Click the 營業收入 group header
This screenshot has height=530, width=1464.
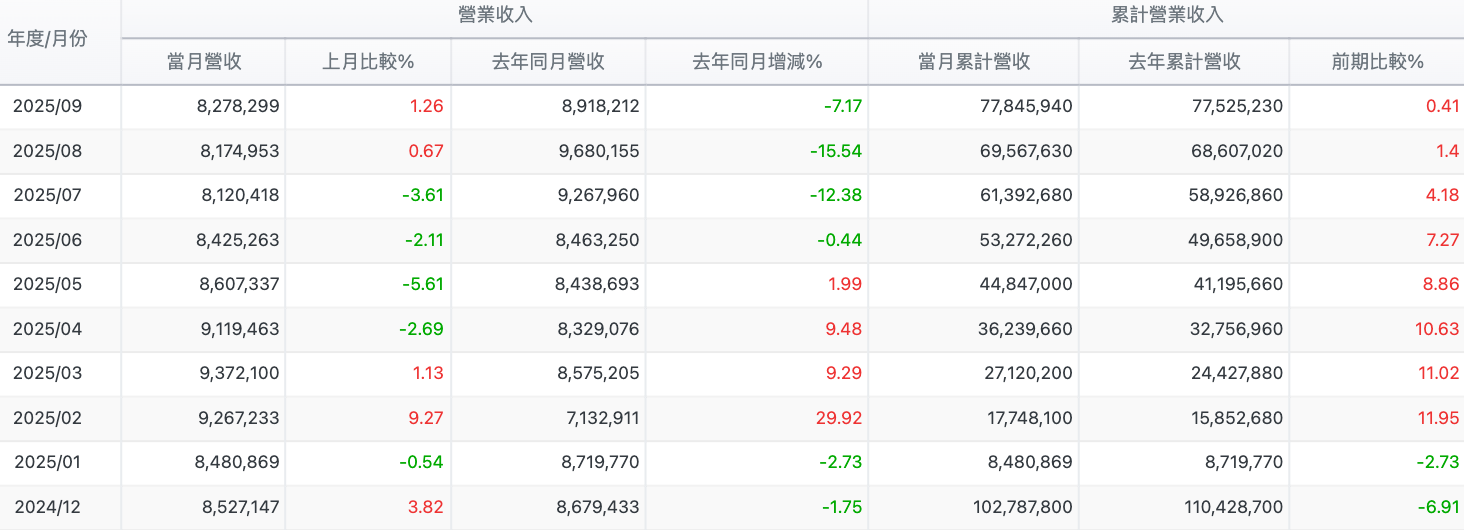(494, 15)
